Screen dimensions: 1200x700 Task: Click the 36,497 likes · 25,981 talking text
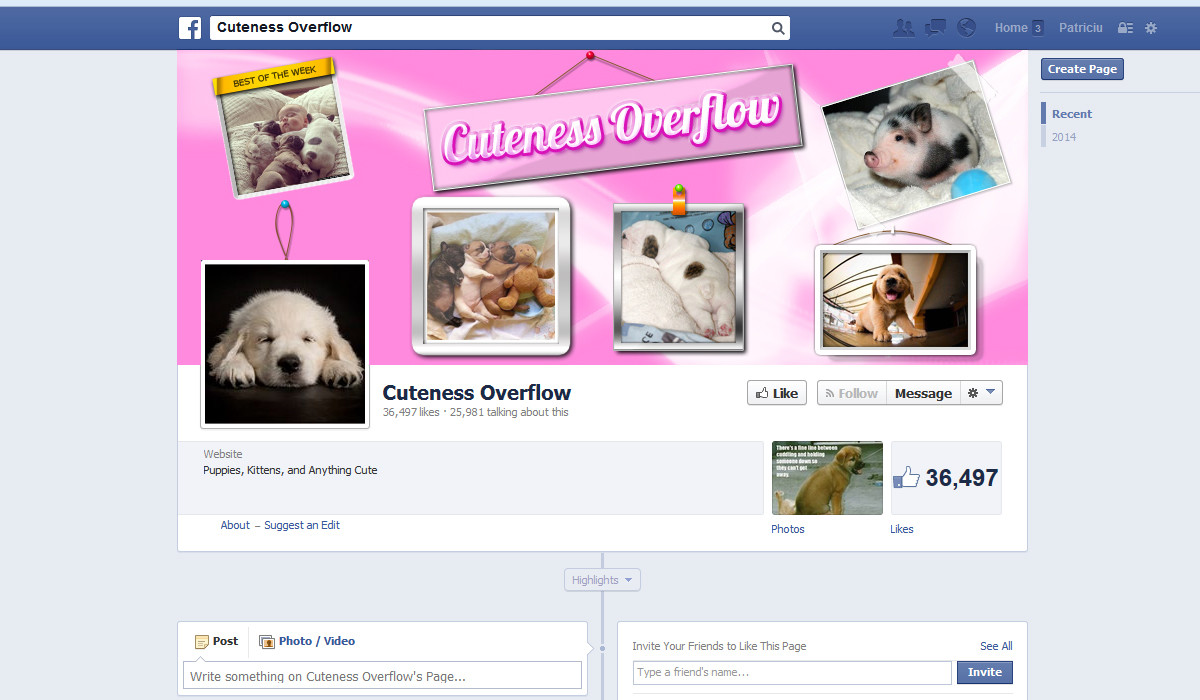(475, 412)
